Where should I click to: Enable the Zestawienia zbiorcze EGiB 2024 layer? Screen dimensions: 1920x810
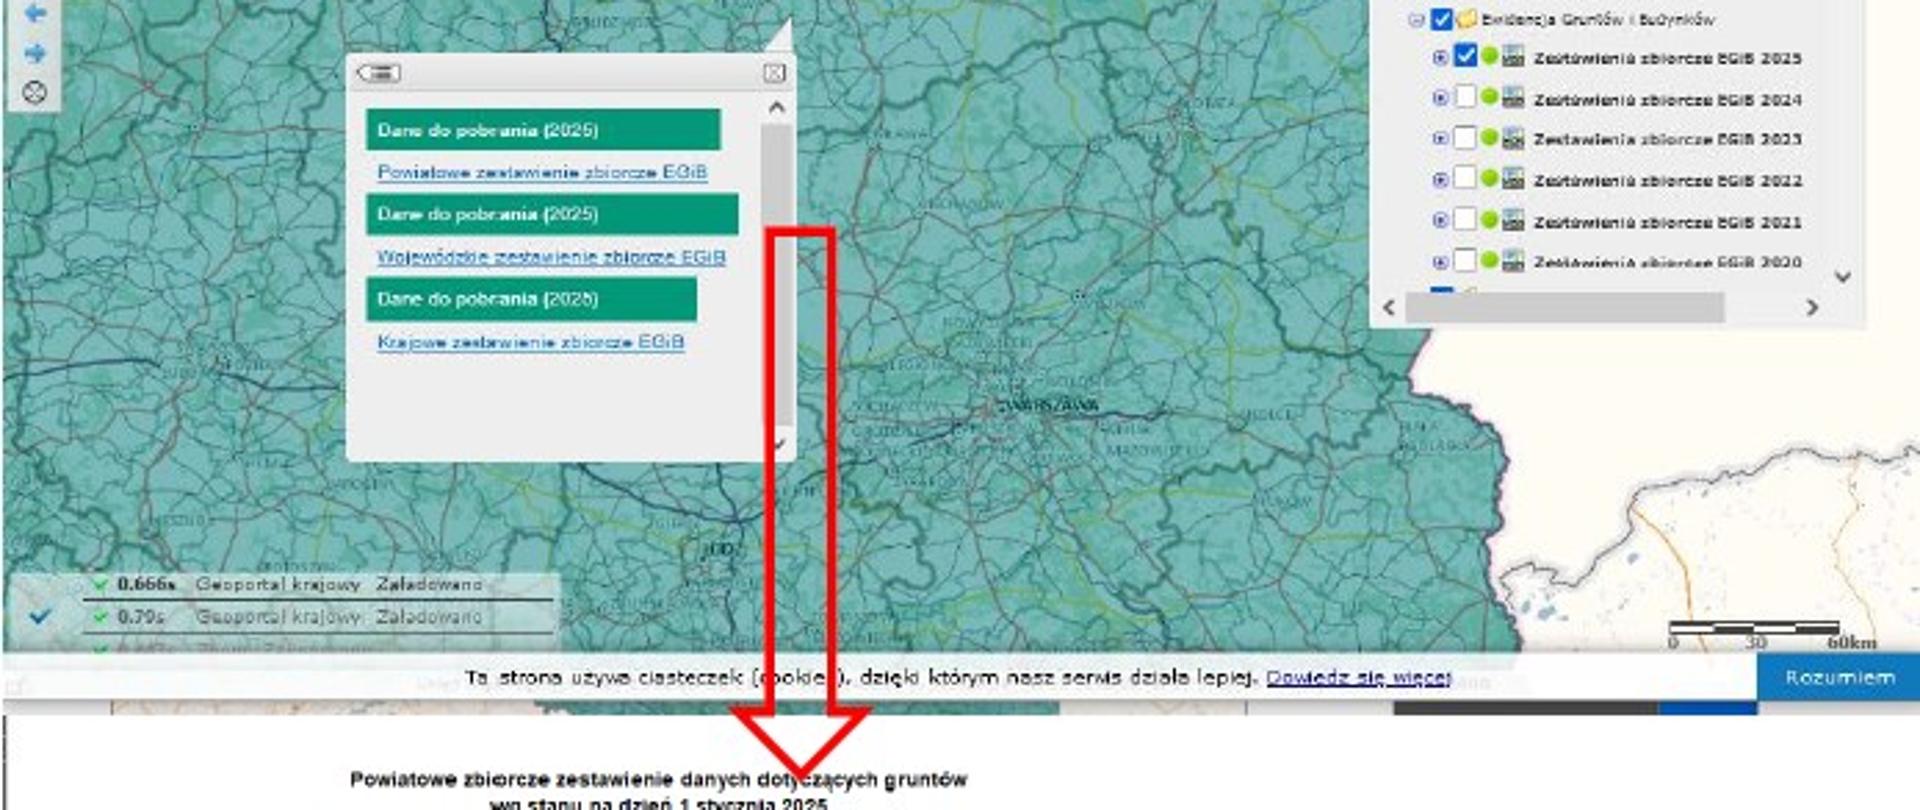coord(1465,98)
